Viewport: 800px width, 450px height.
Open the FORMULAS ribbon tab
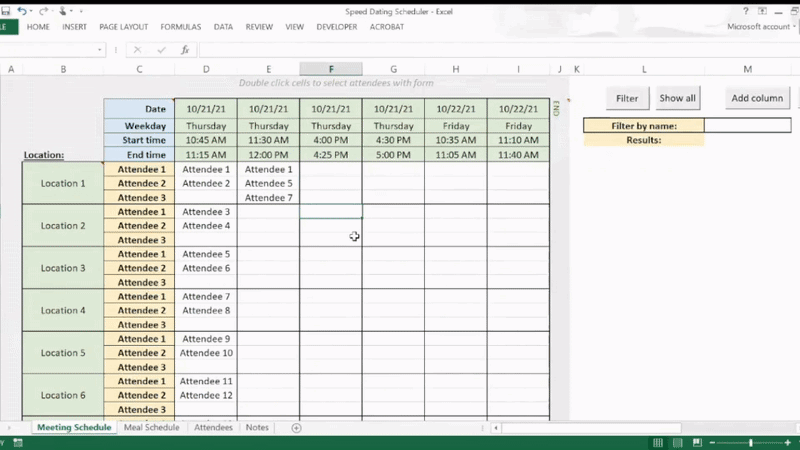[181, 27]
